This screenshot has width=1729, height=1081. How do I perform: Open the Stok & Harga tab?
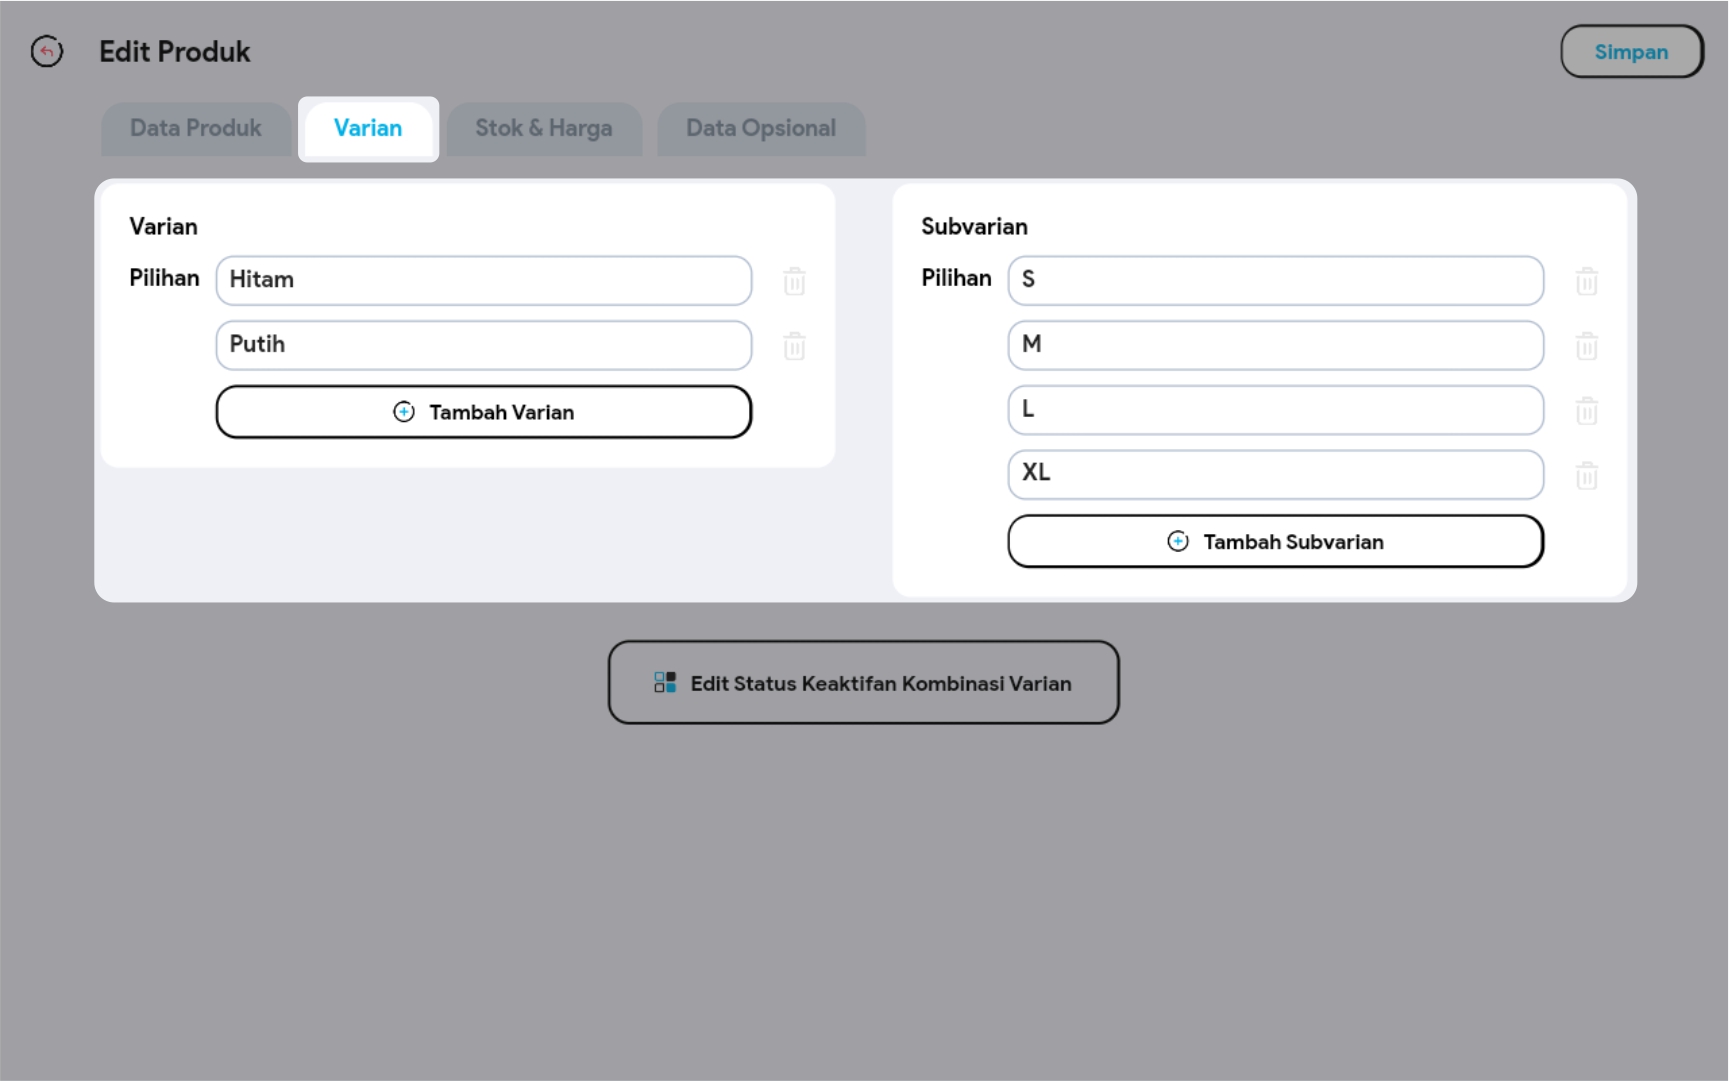[543, 128]
